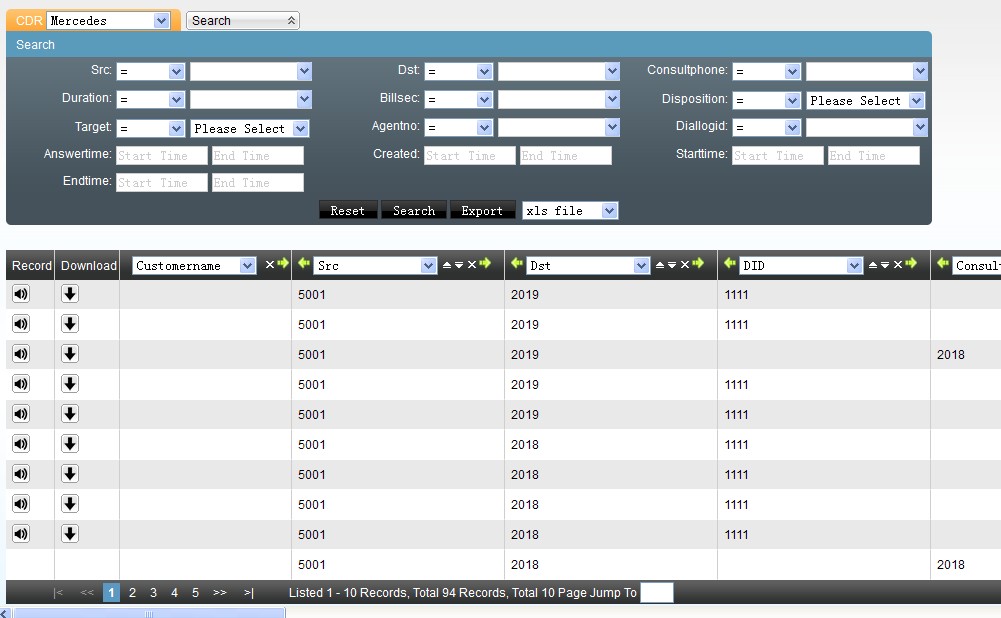
Task: Sort the Dst column ascending with the up arrow
Action: point(660,265)
